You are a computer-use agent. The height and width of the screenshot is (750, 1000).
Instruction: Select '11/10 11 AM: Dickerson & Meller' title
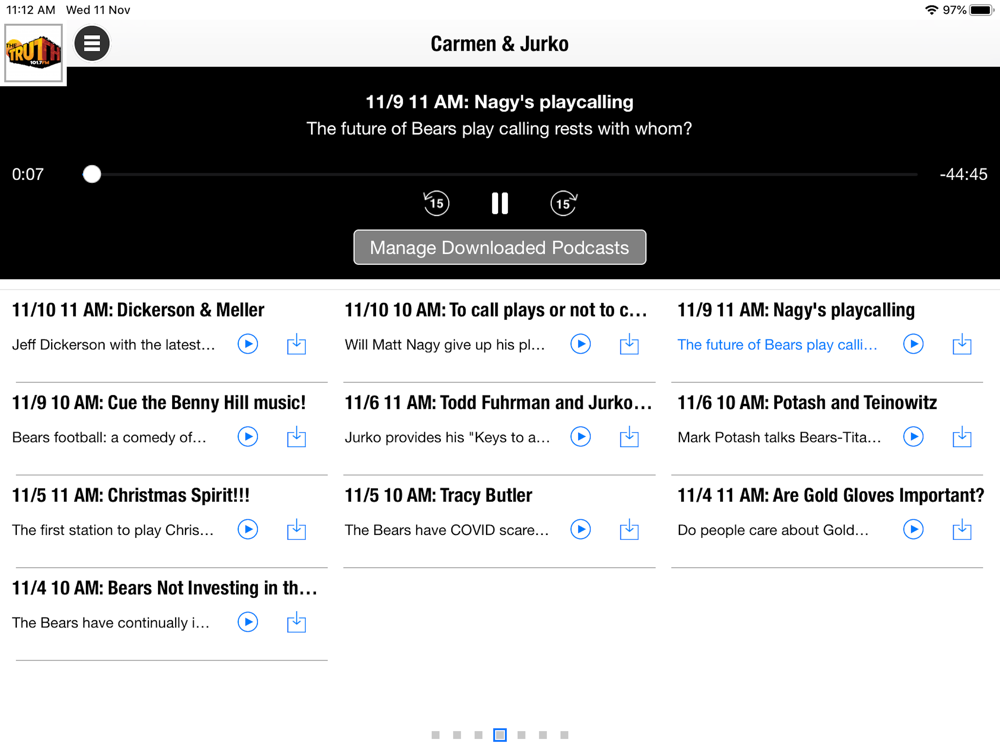(138, 310)
